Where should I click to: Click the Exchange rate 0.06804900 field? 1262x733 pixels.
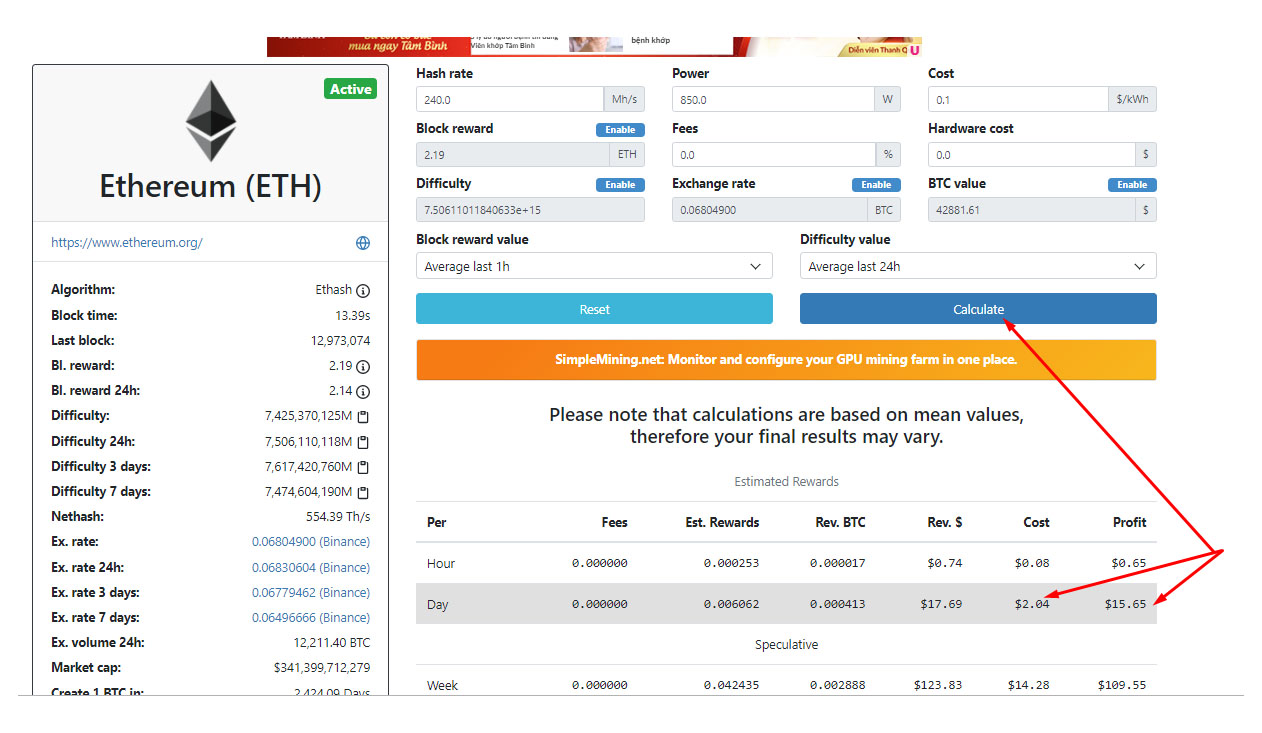tap(769, 210)
